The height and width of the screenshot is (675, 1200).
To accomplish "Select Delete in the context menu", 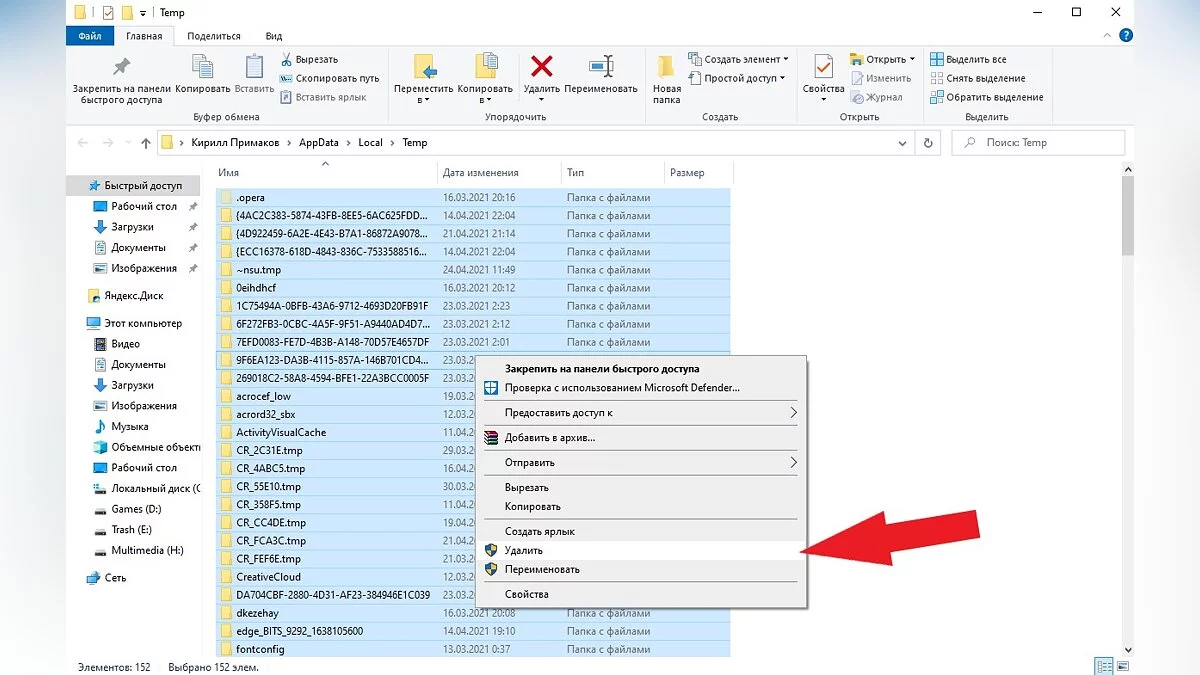I will (x=524, y=551).
